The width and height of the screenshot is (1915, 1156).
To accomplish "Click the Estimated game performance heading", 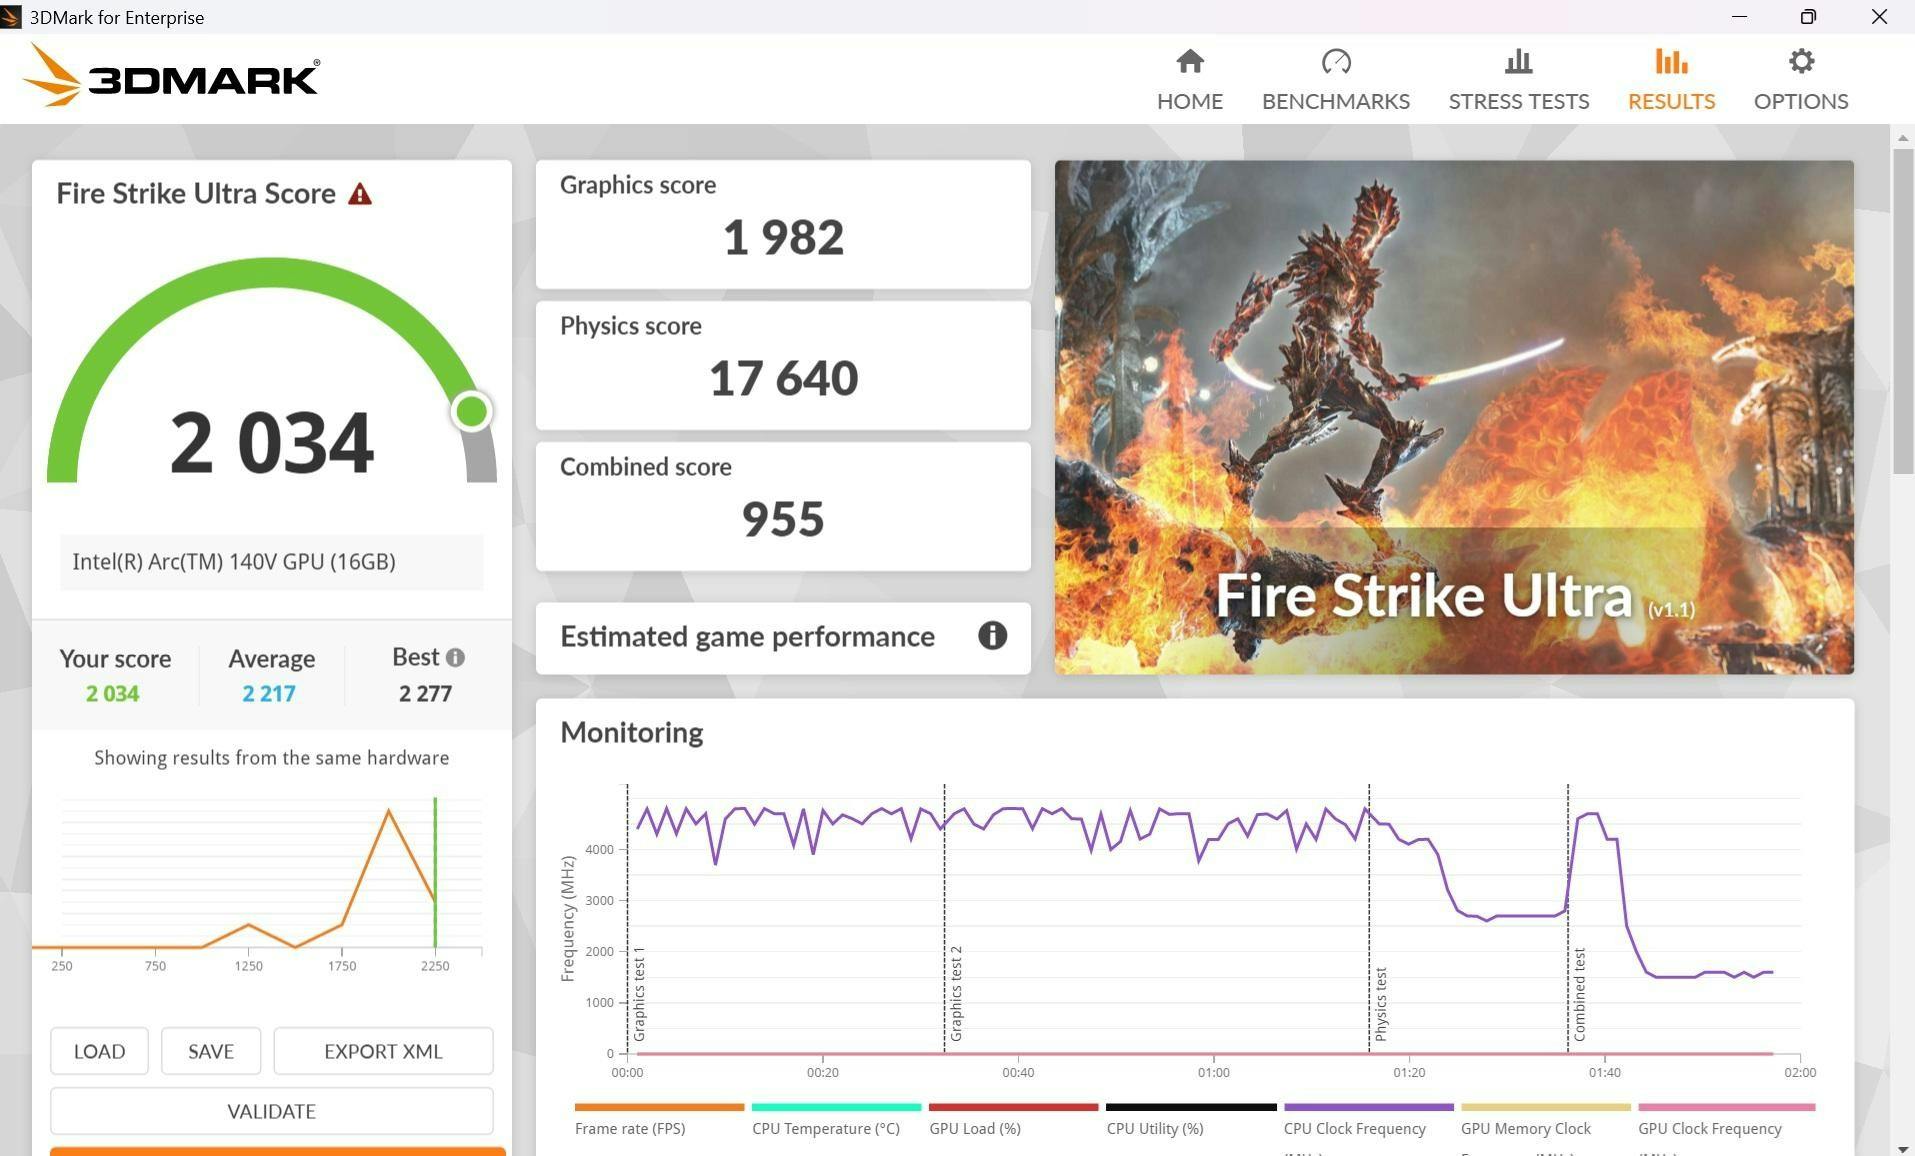I will pos(747,636).
